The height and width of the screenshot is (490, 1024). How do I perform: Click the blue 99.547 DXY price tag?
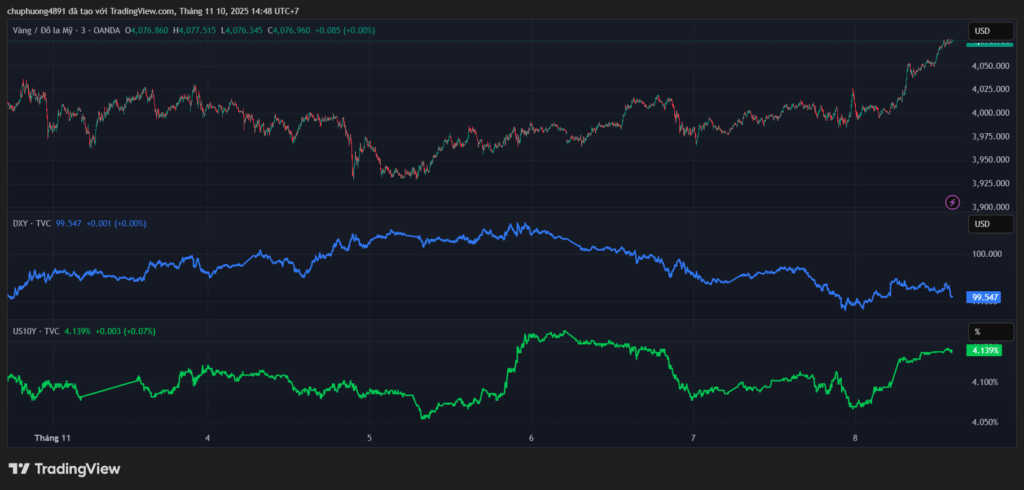984,297
